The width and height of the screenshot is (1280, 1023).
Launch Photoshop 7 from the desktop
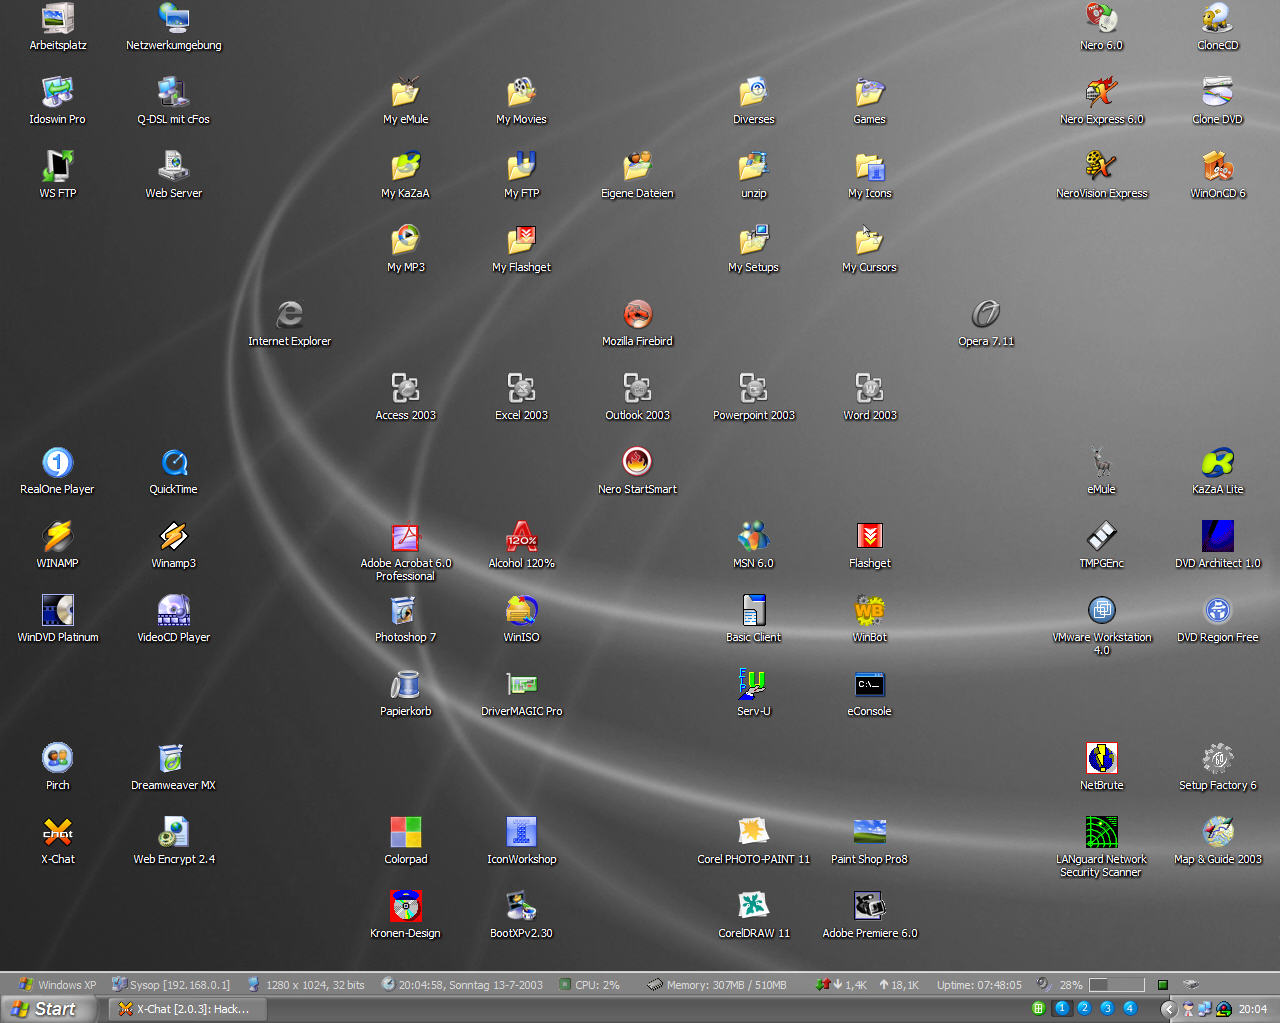click(x=405, y=611)
